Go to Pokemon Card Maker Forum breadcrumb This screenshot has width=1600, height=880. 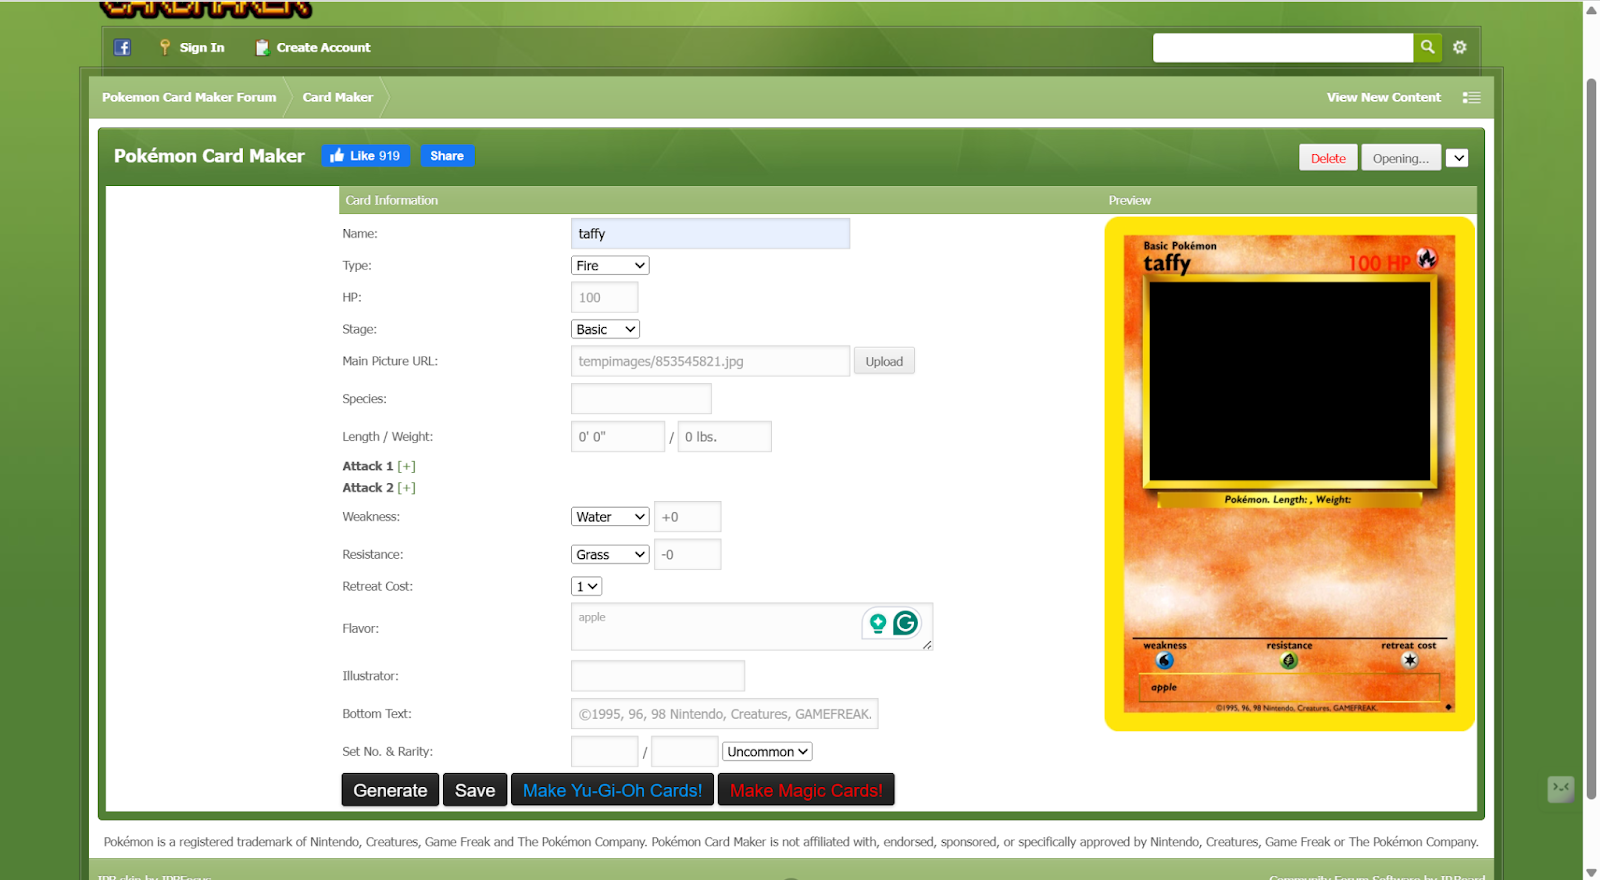(189, 97)
